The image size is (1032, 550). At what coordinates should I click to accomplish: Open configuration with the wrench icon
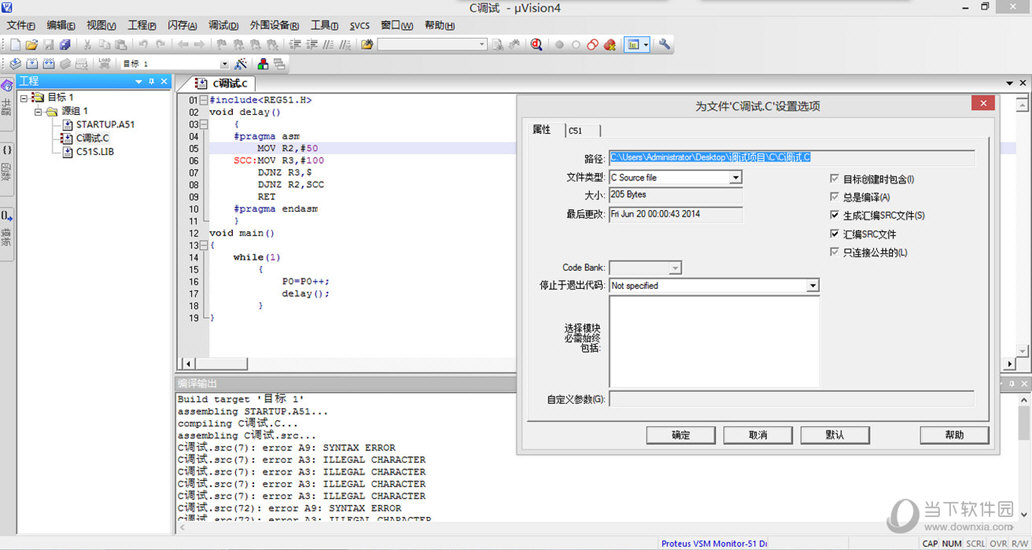click(664, 45)
